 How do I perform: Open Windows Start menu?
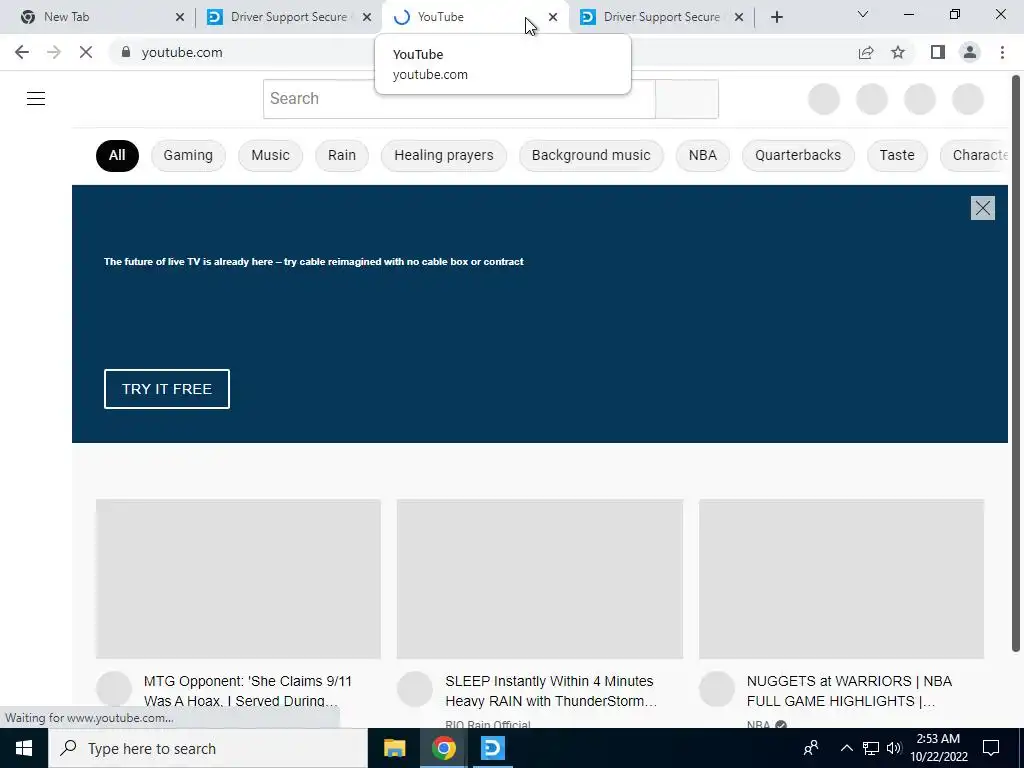pyautogui.click(x=24, y=748)
